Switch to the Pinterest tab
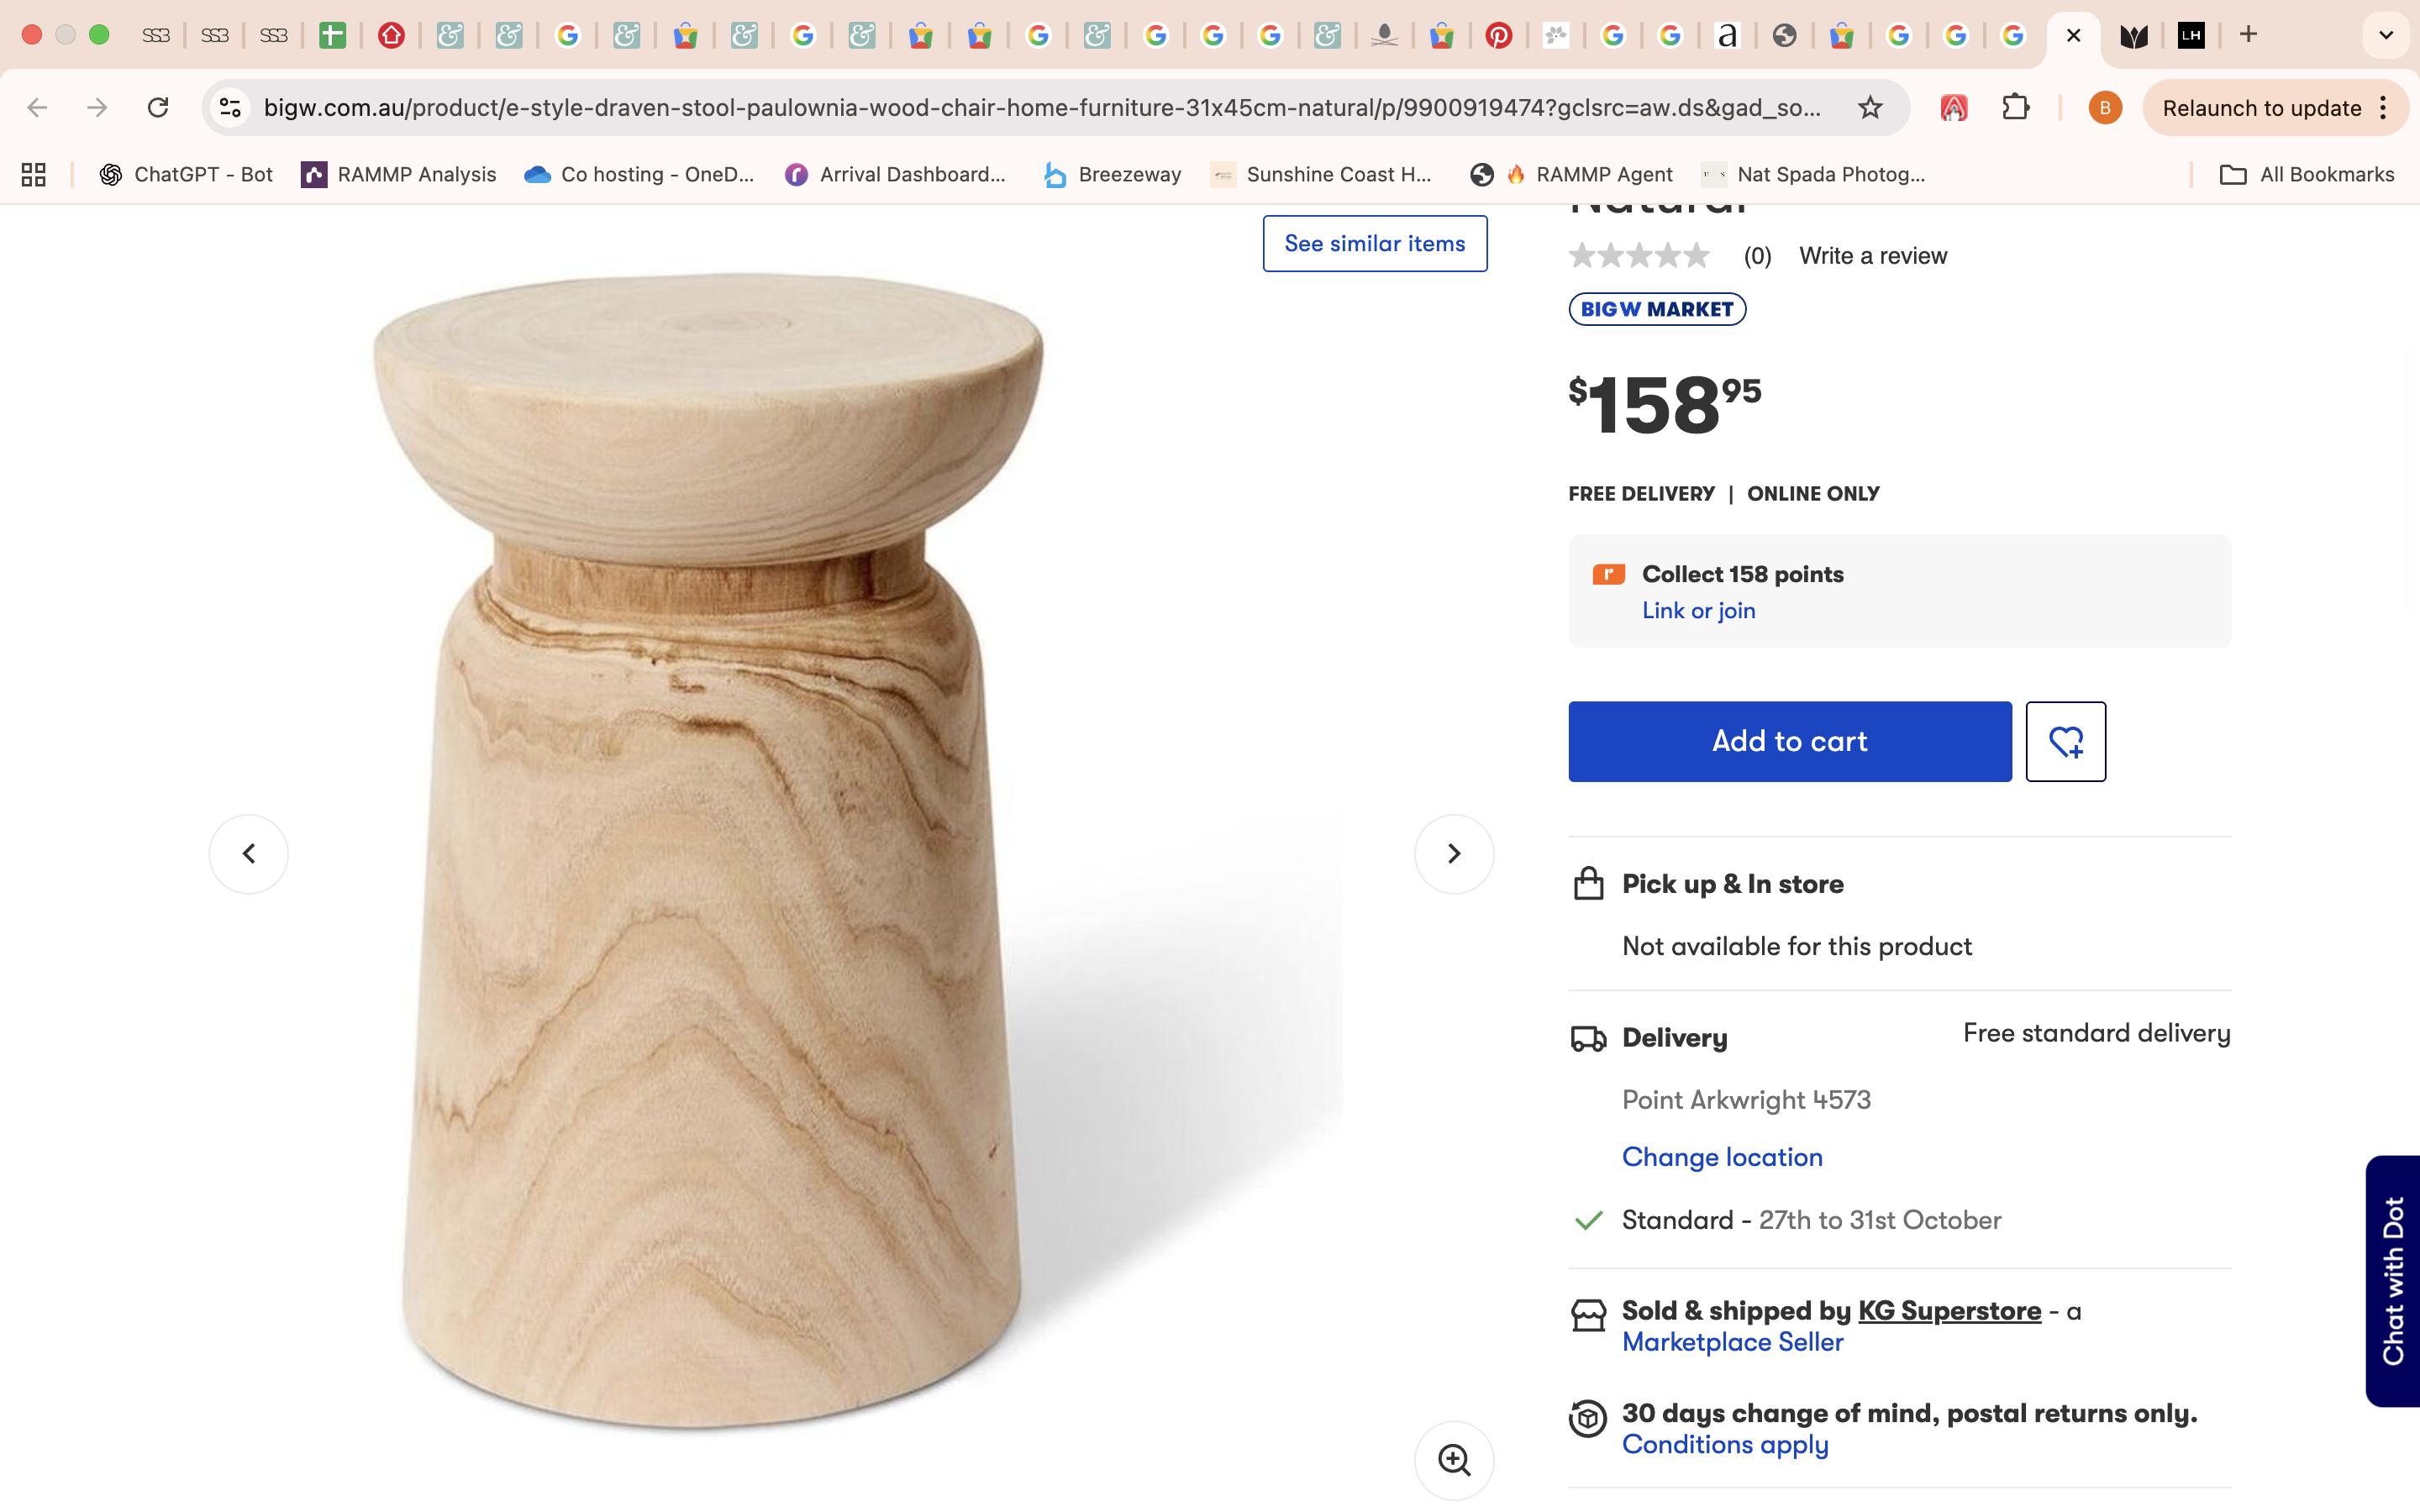Viewport: 2420px width, 1512px height. pos(1498,36)
